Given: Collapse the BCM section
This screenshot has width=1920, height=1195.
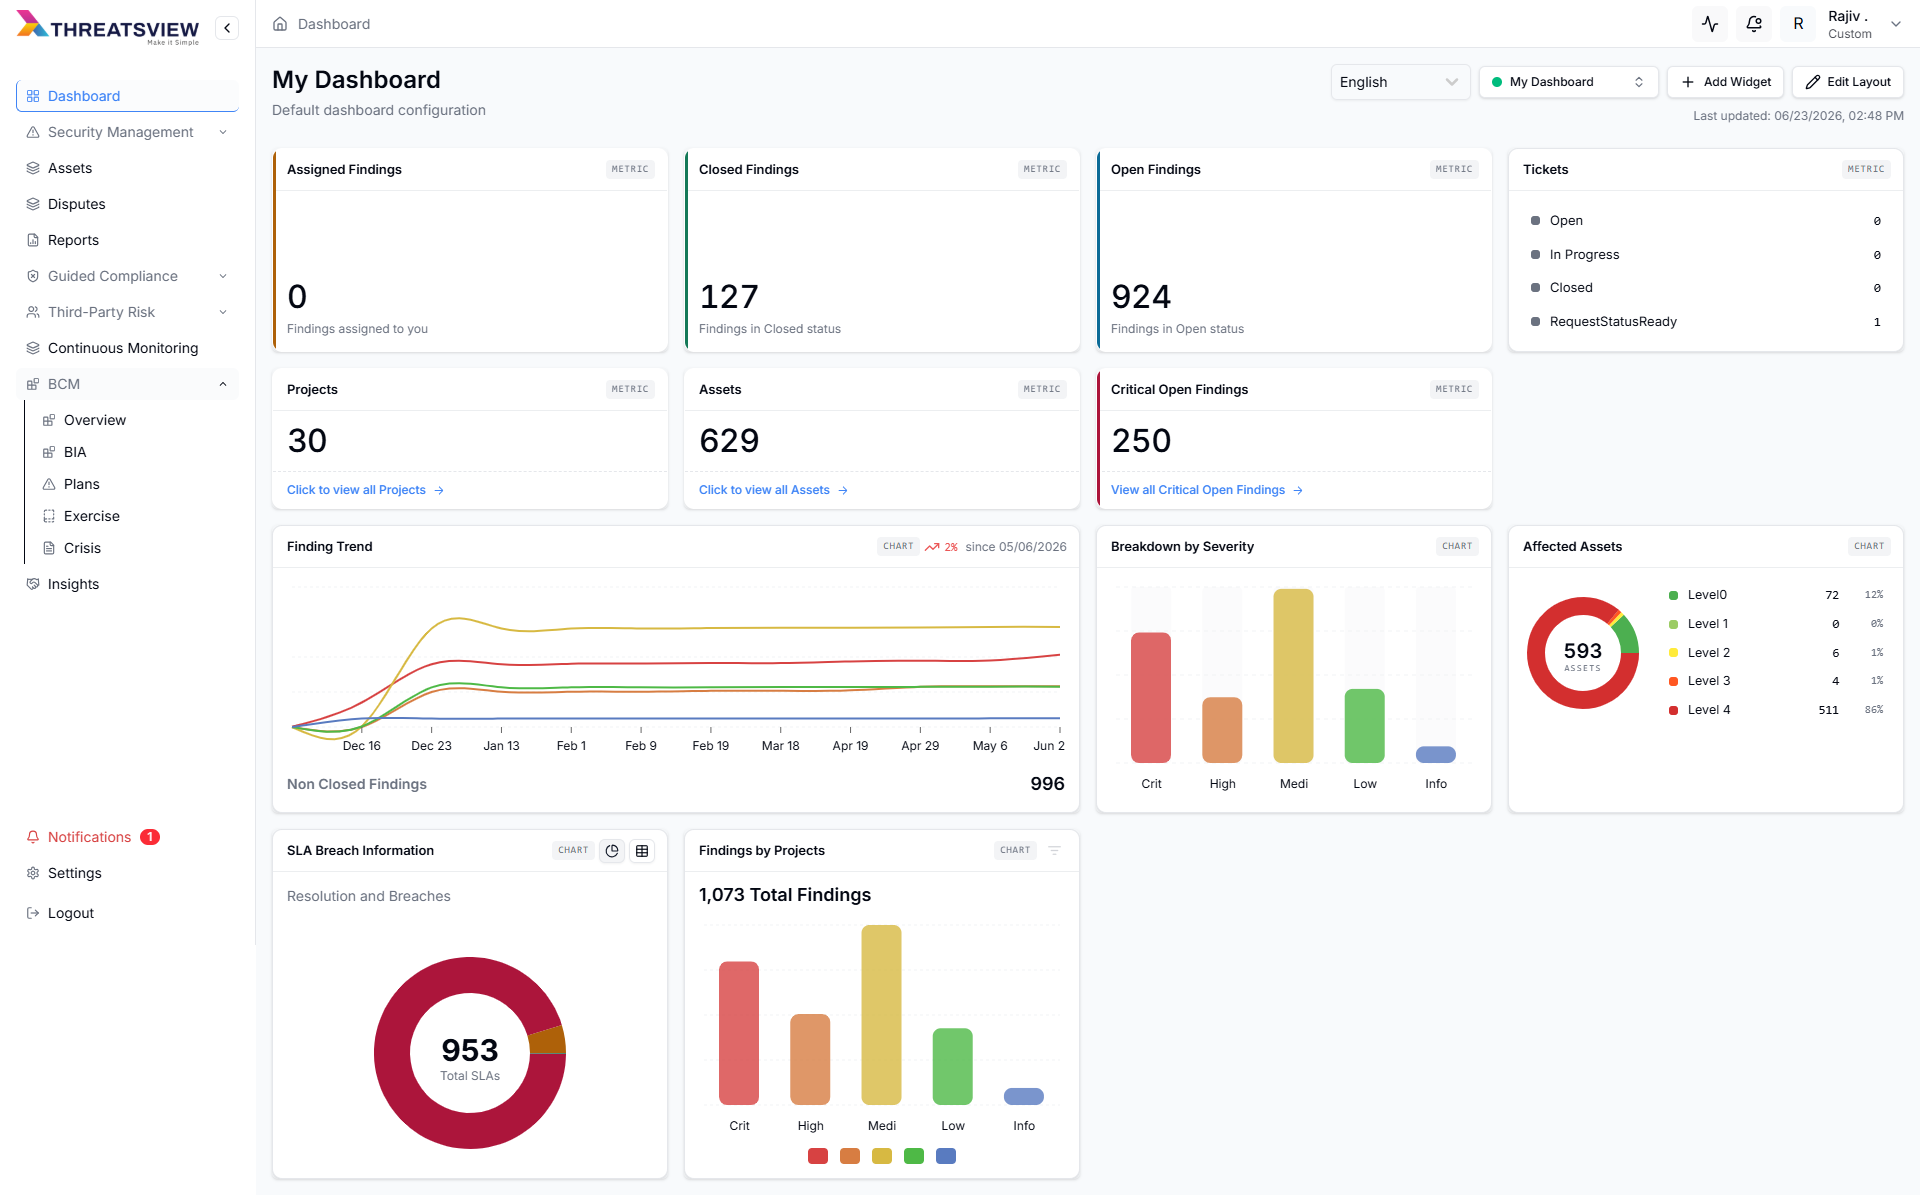Looking at the screenshot, I should tap(223, 384).
